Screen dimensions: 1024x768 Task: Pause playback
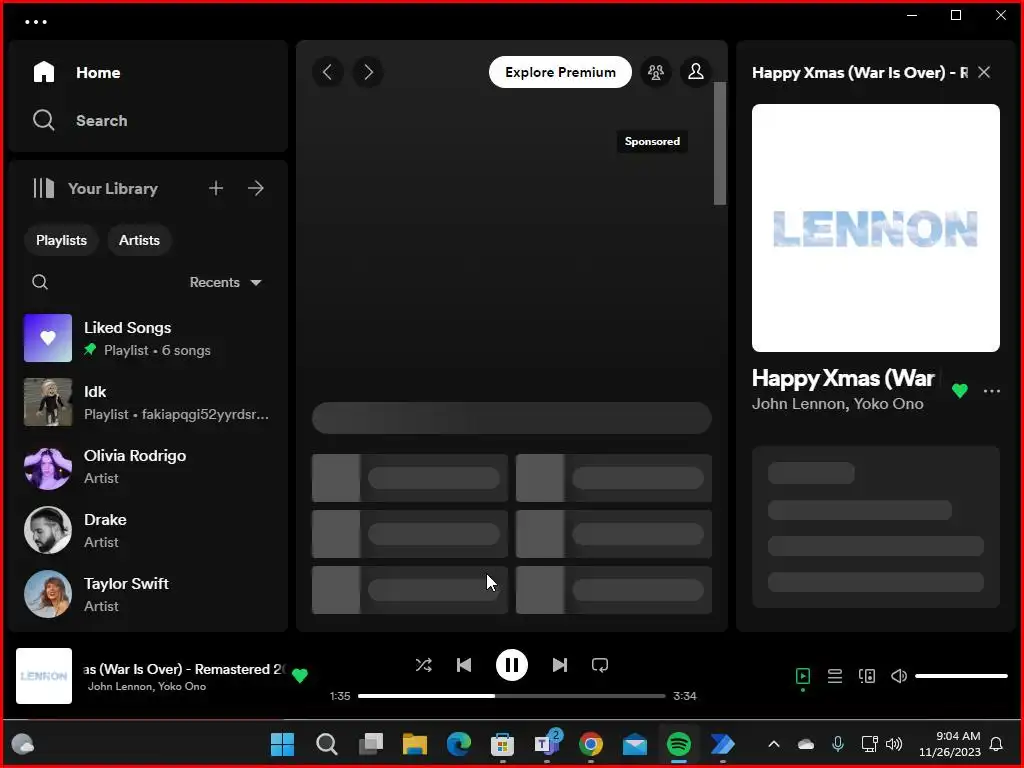[x=511, y=665]
